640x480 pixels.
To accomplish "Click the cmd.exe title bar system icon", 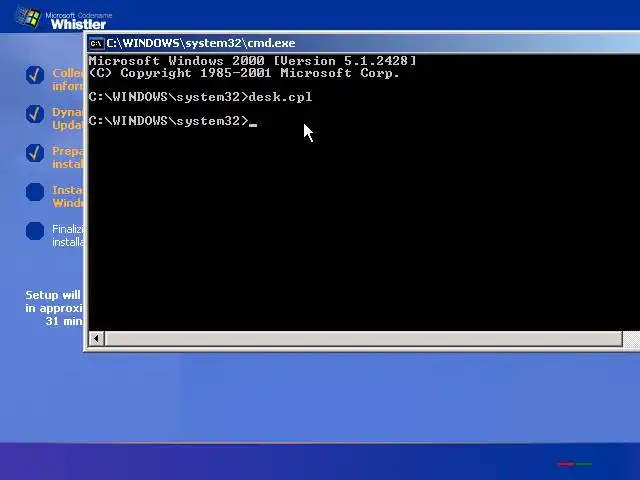I will (97, 43).
